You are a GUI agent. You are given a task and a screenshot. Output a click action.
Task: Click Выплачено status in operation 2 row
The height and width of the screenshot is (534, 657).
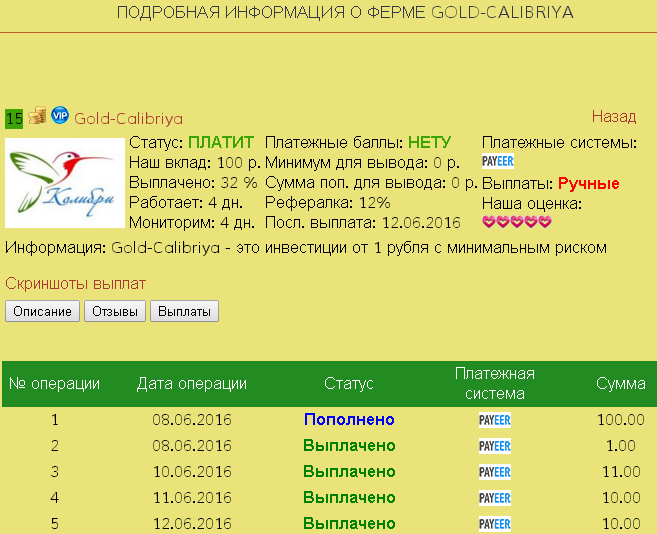[349, 446]
